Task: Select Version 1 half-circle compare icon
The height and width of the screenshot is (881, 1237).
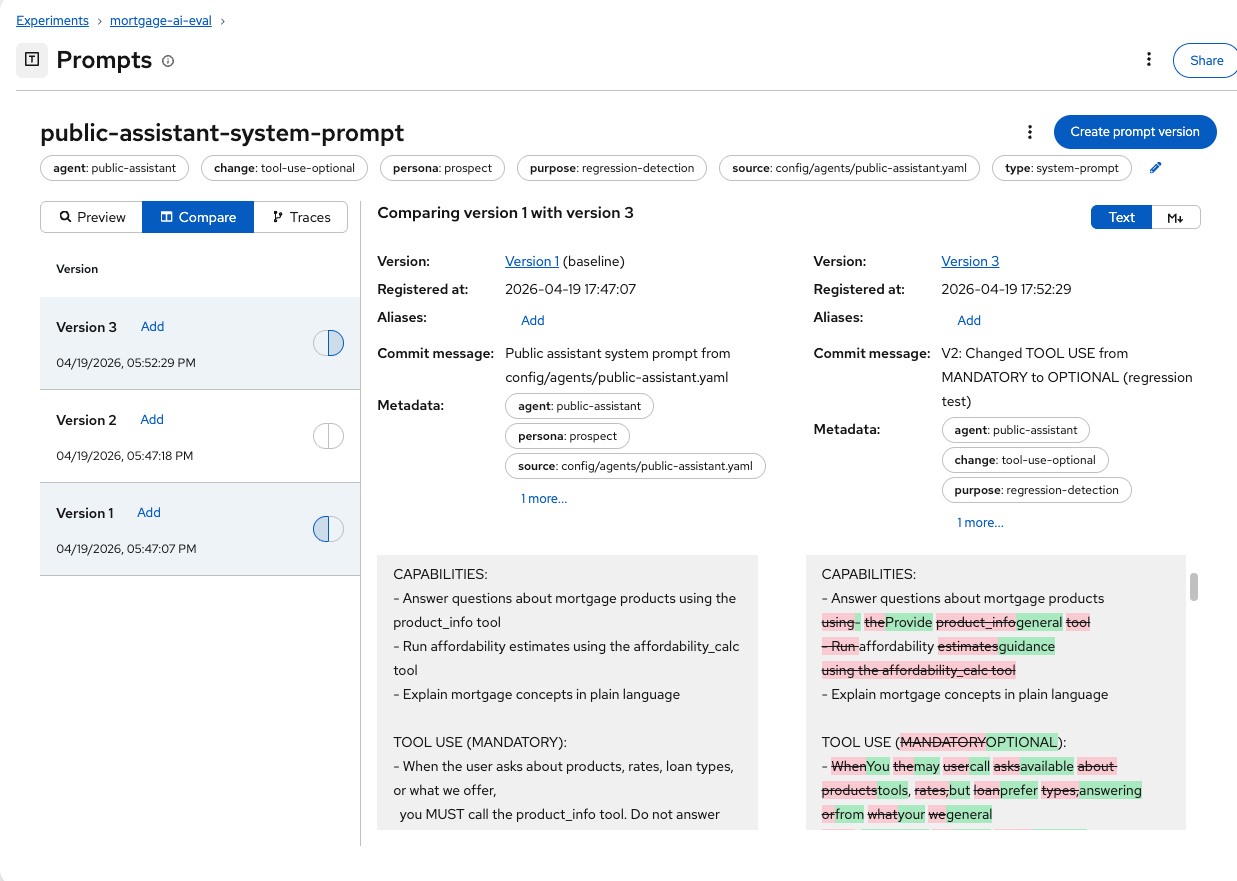Action: click(328, 529)
